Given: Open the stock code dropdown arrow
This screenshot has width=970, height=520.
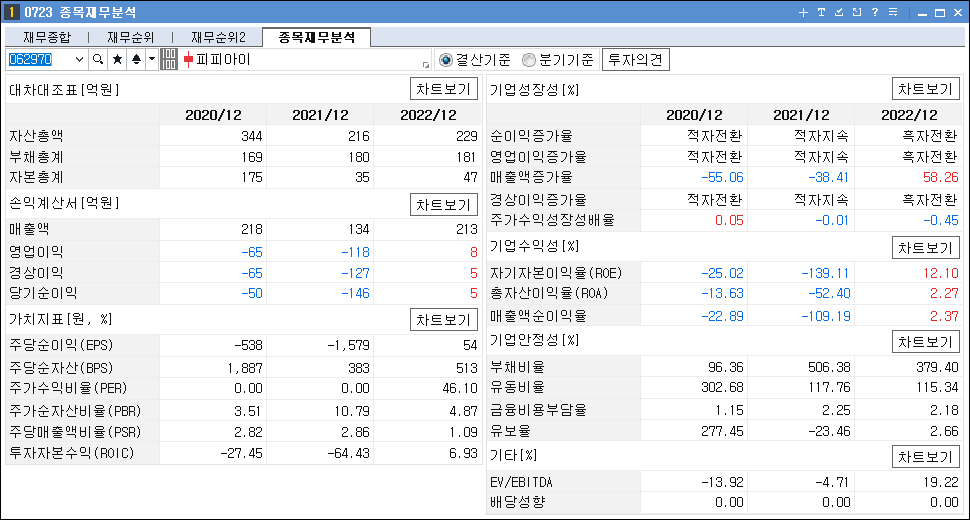Looking at the screenshot, I should [79, 59].
